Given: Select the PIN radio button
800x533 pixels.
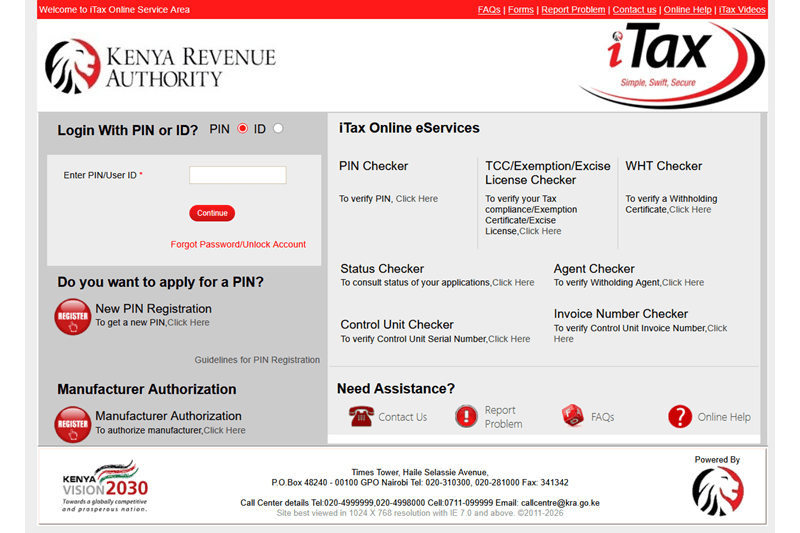Looking at the screenshot, I should point(242,129).
